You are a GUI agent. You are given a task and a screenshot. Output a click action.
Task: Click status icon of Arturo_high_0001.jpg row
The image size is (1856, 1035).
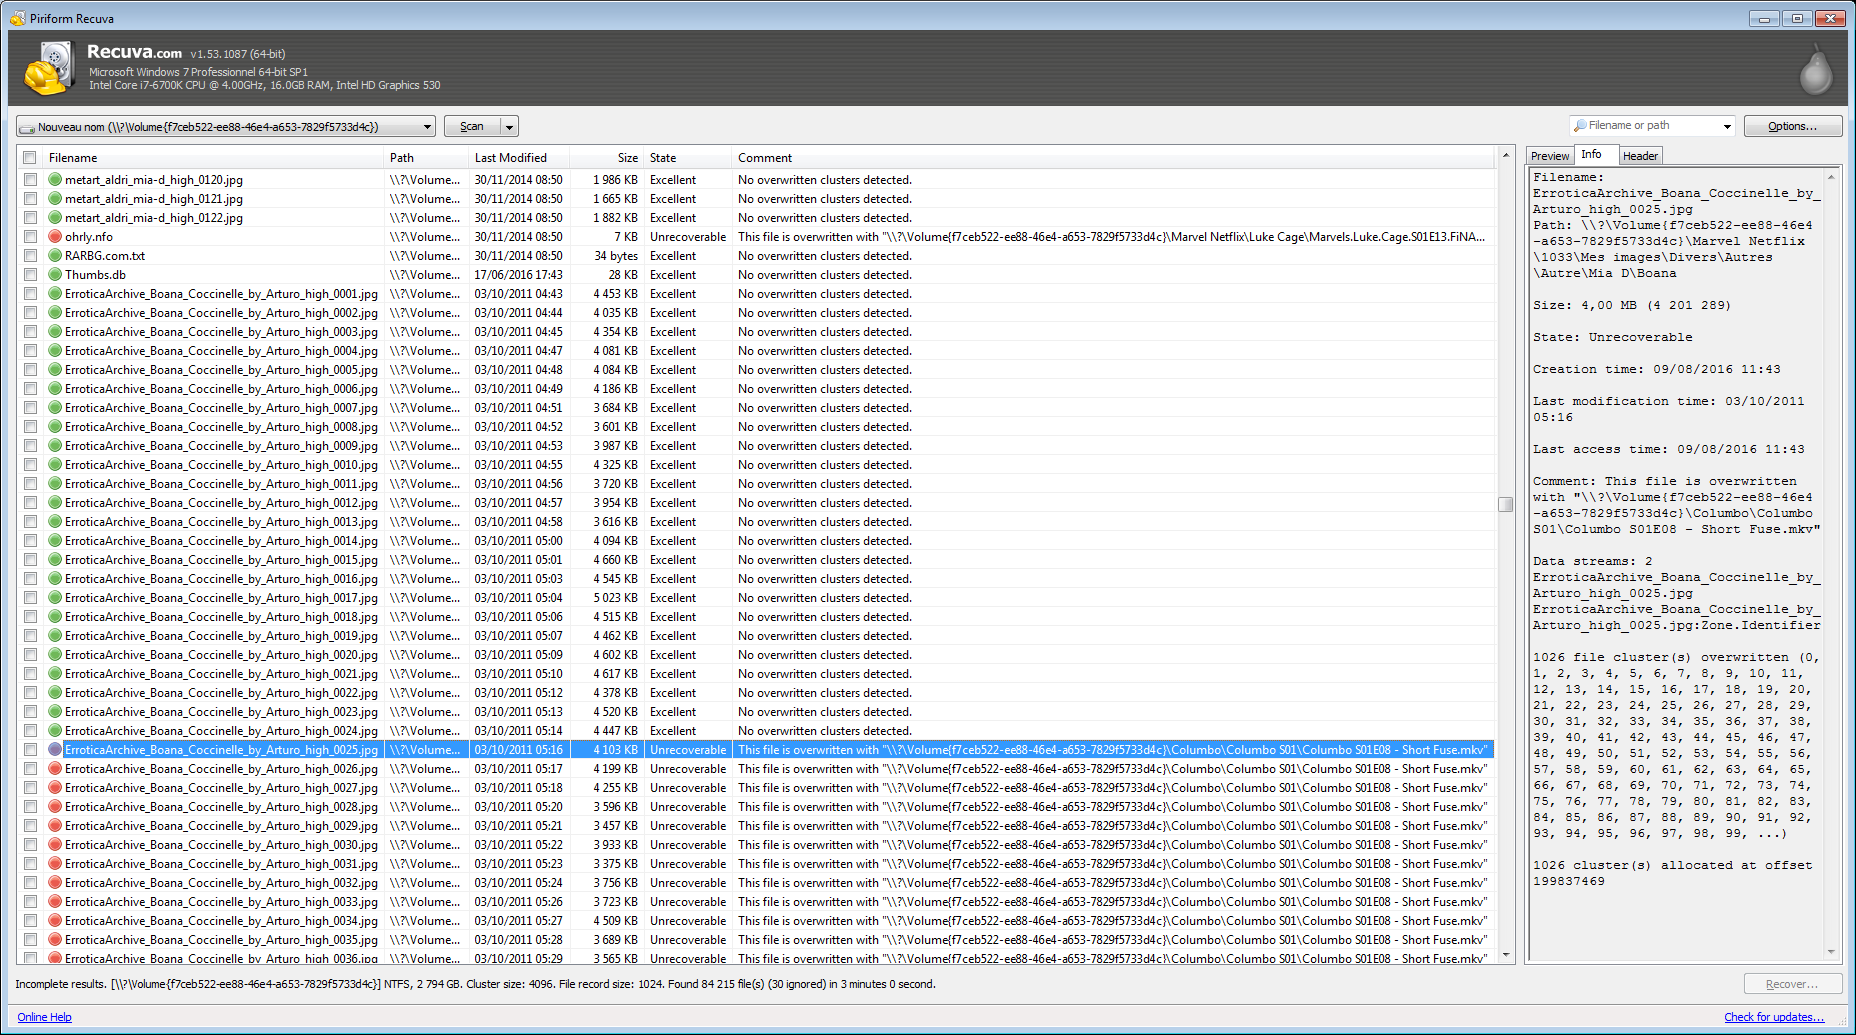(x=55, y=294)
